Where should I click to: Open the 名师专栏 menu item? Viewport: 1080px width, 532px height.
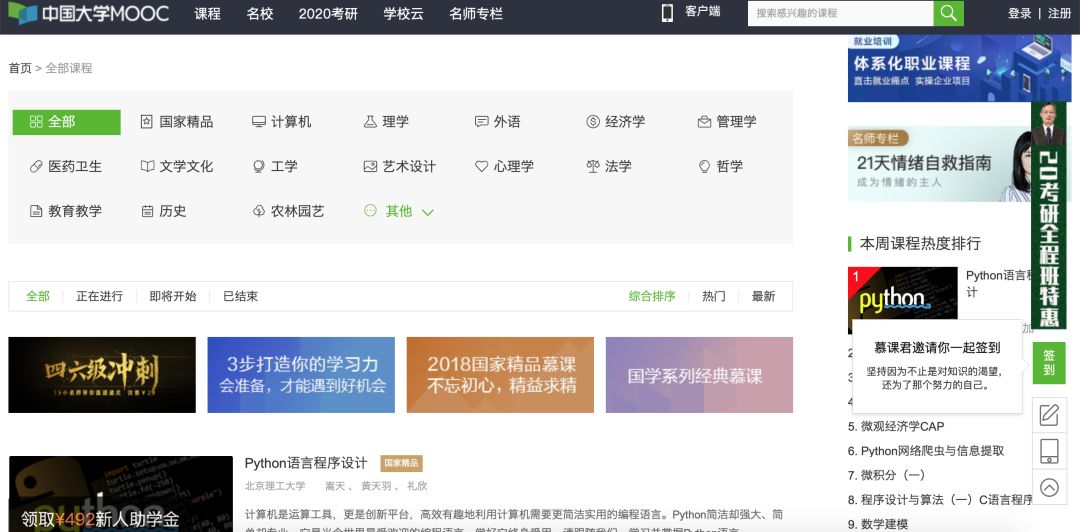point(476,14)
